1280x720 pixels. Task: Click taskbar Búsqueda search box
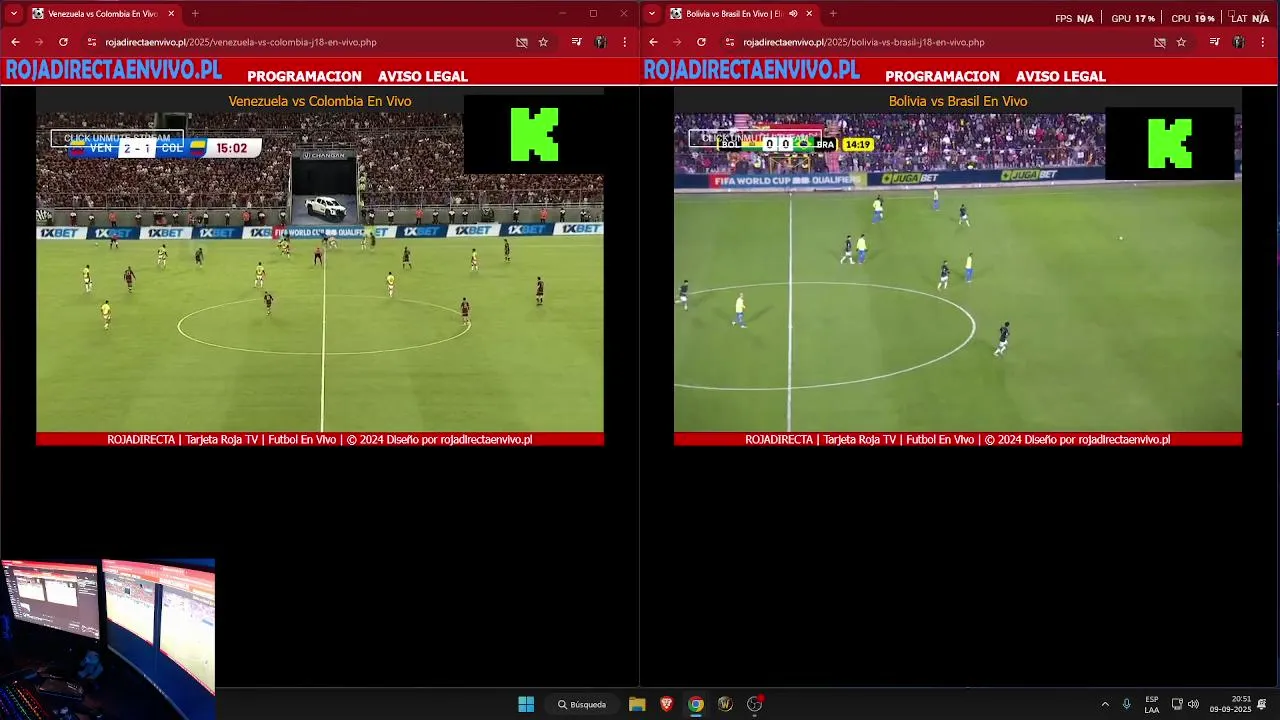tap(582, 704)
